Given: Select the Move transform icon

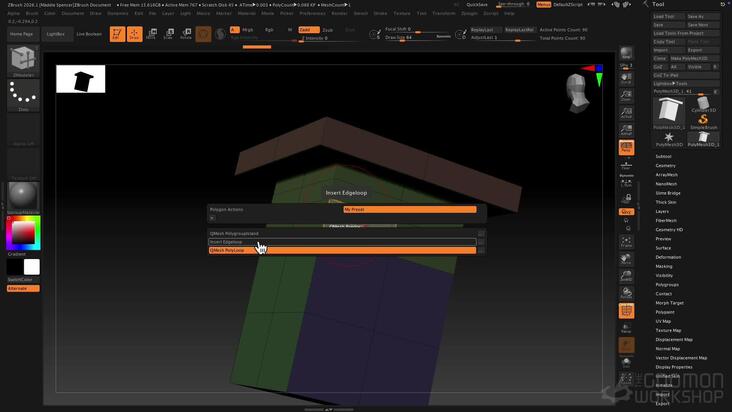Looking at the screenshot, I should (x=151, y=34).
